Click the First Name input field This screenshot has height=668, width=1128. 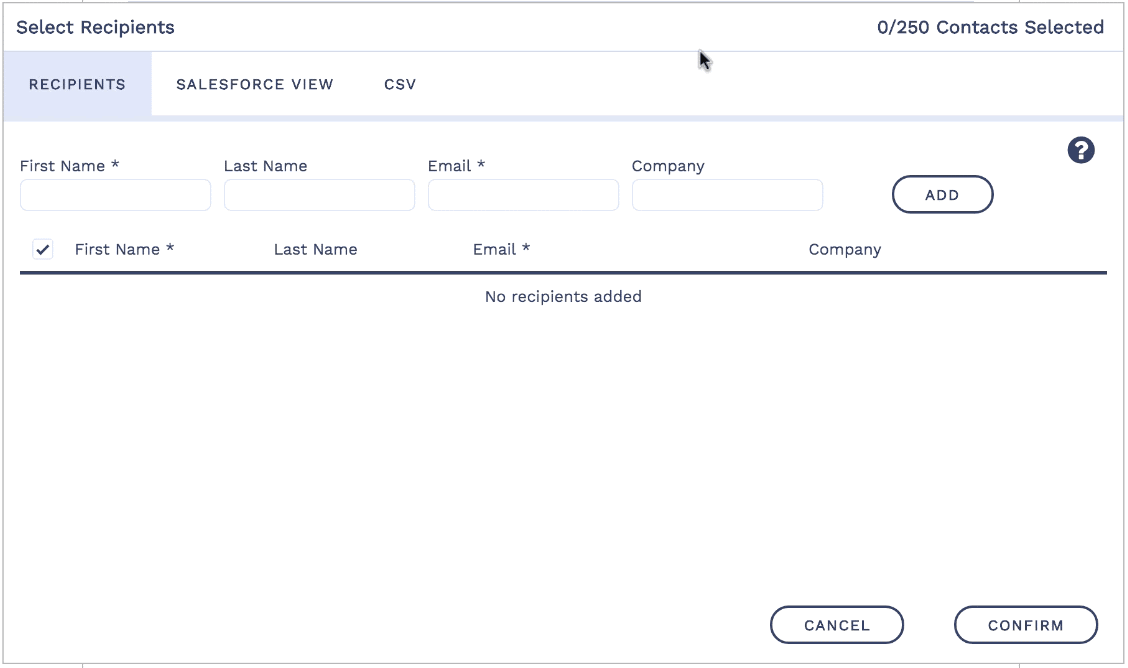tap(115, 195)
